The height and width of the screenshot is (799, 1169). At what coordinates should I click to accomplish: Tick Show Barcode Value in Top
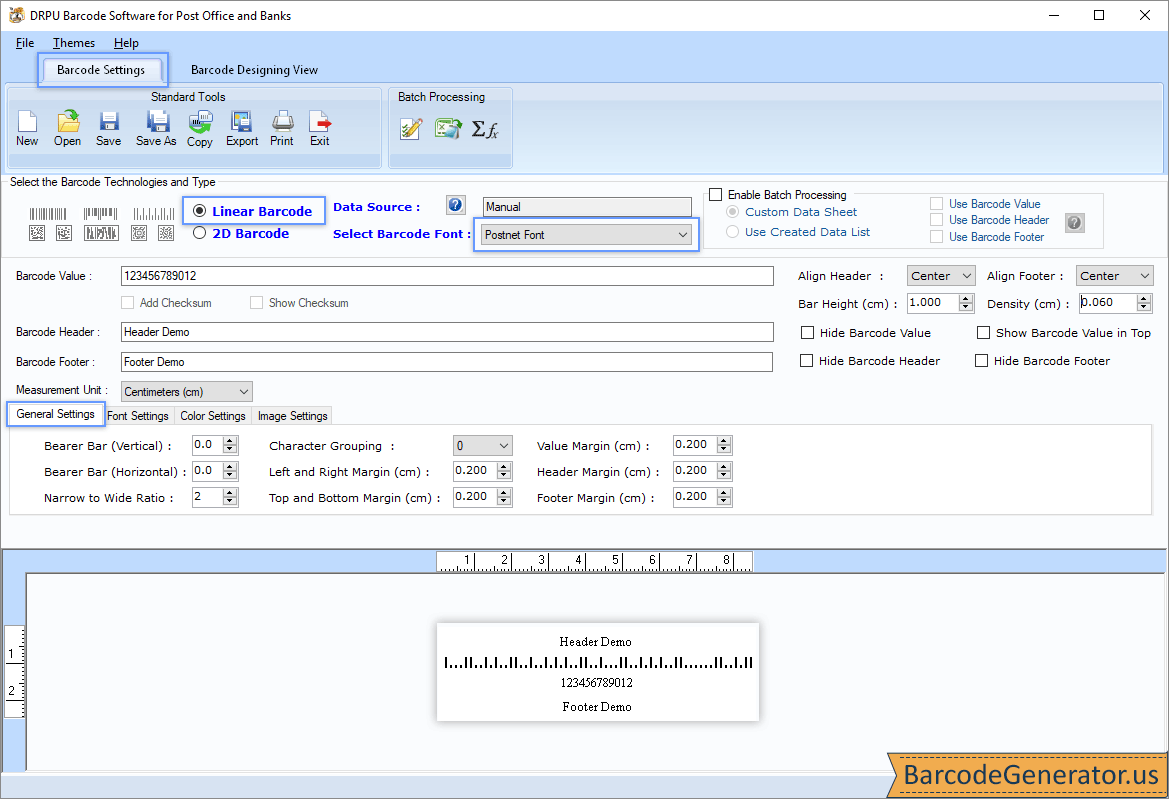coord(983,332)
